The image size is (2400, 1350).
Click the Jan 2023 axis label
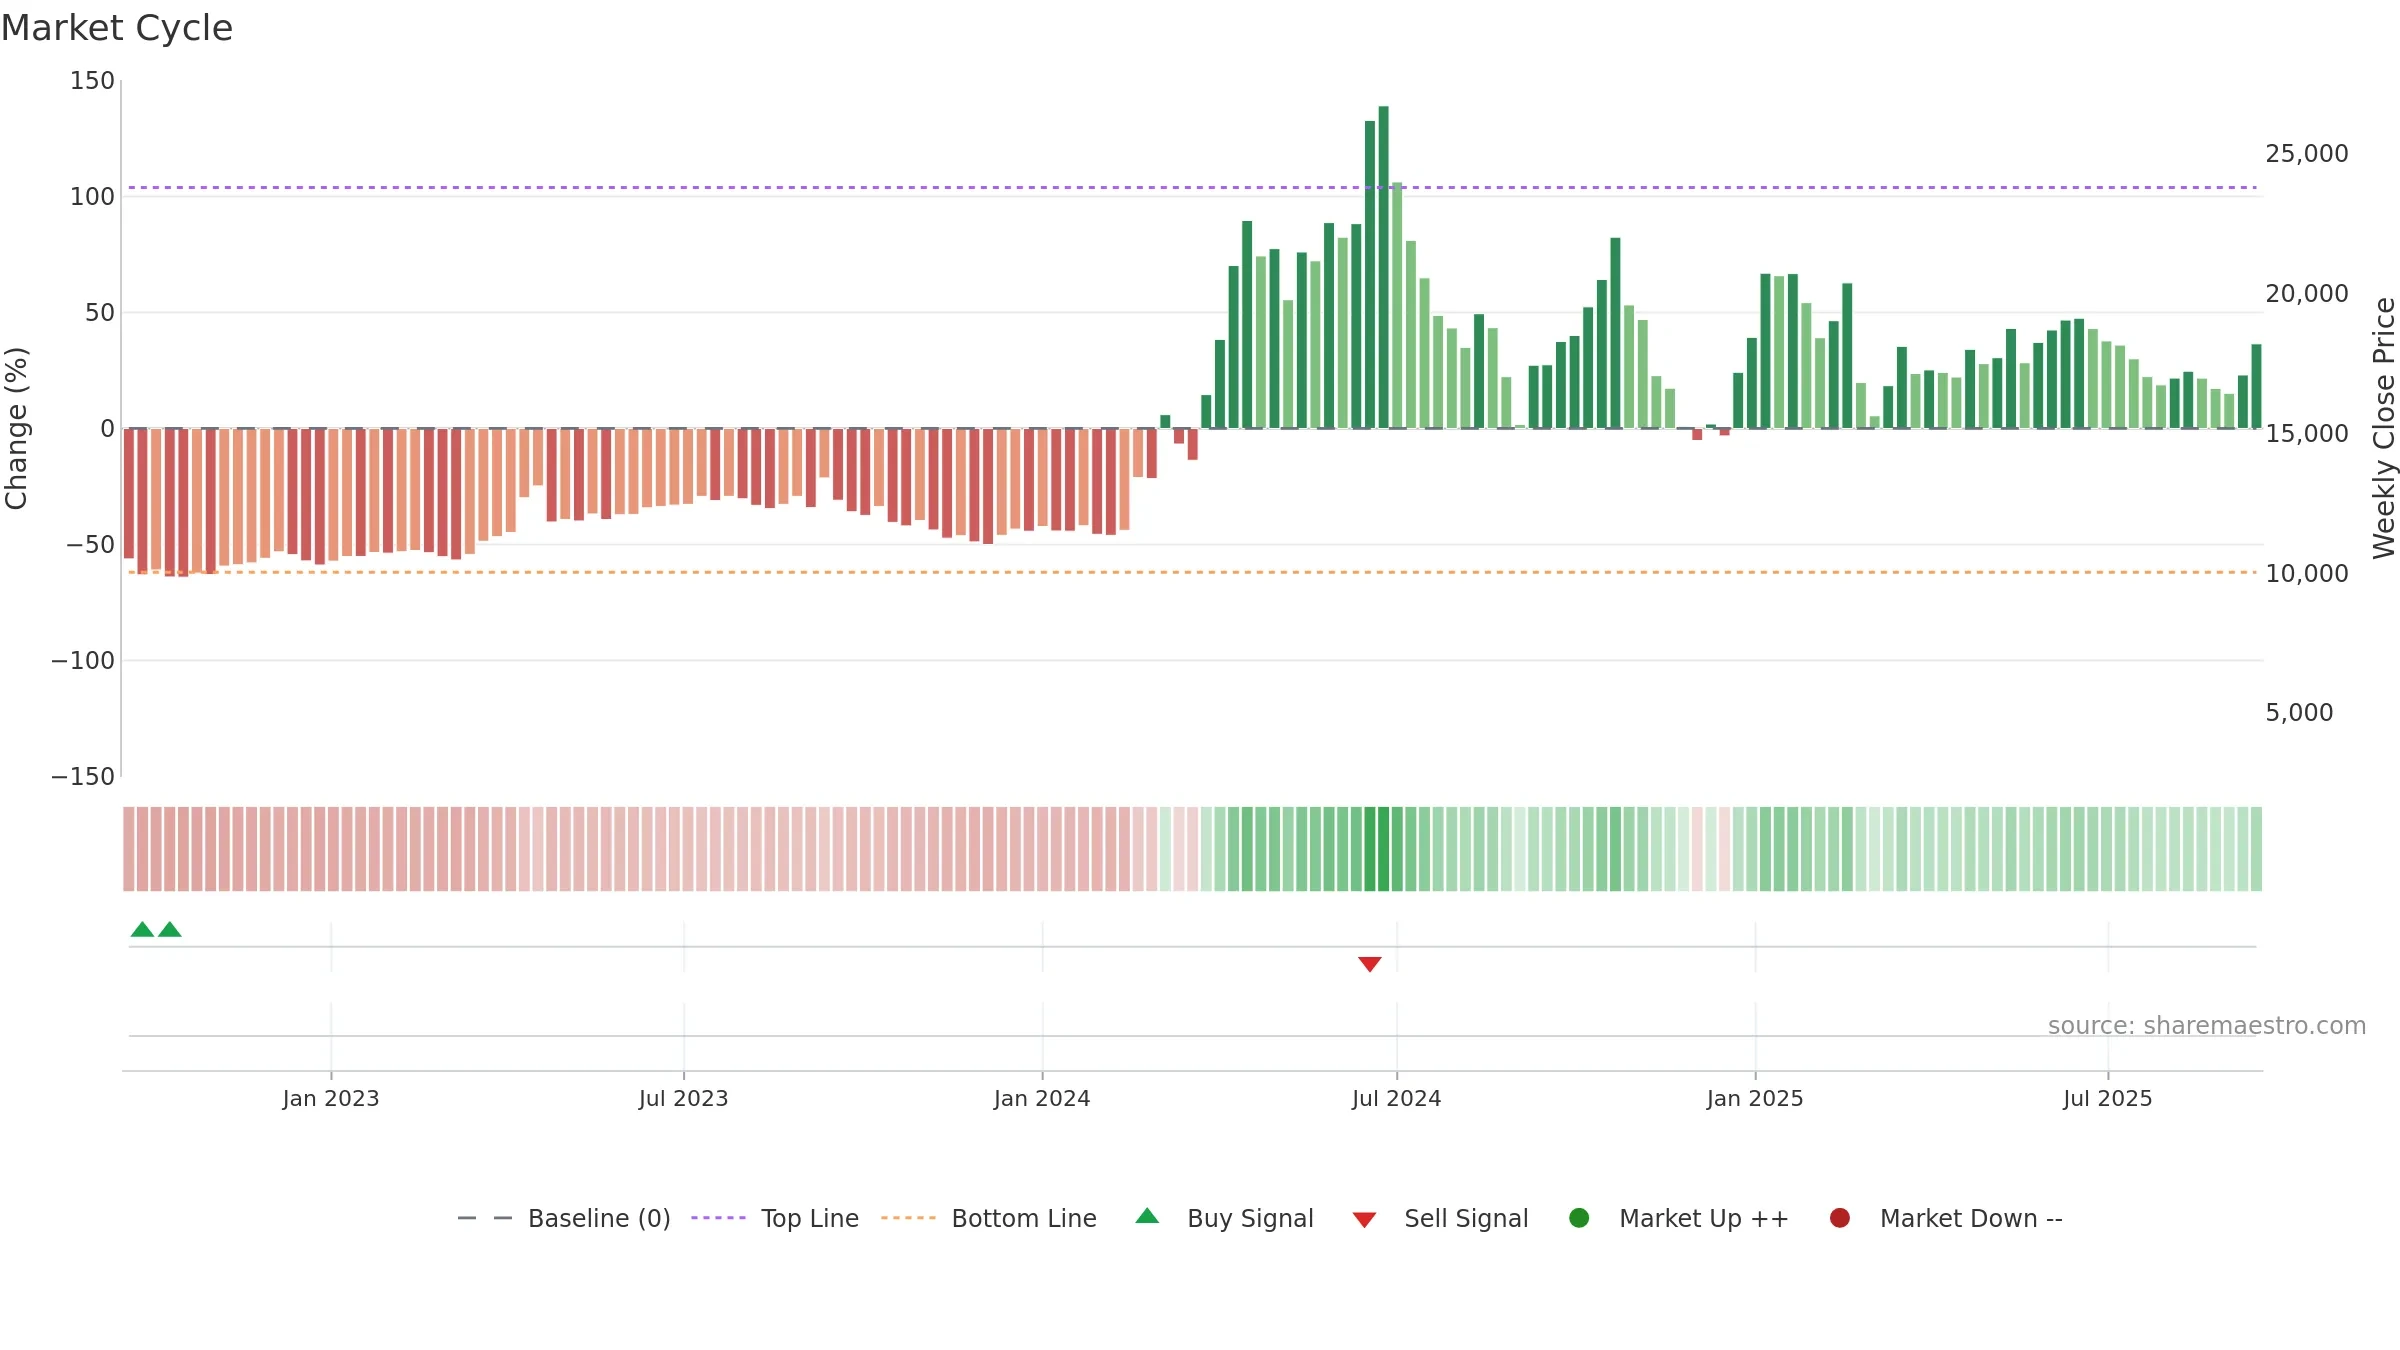[331, 1098]
